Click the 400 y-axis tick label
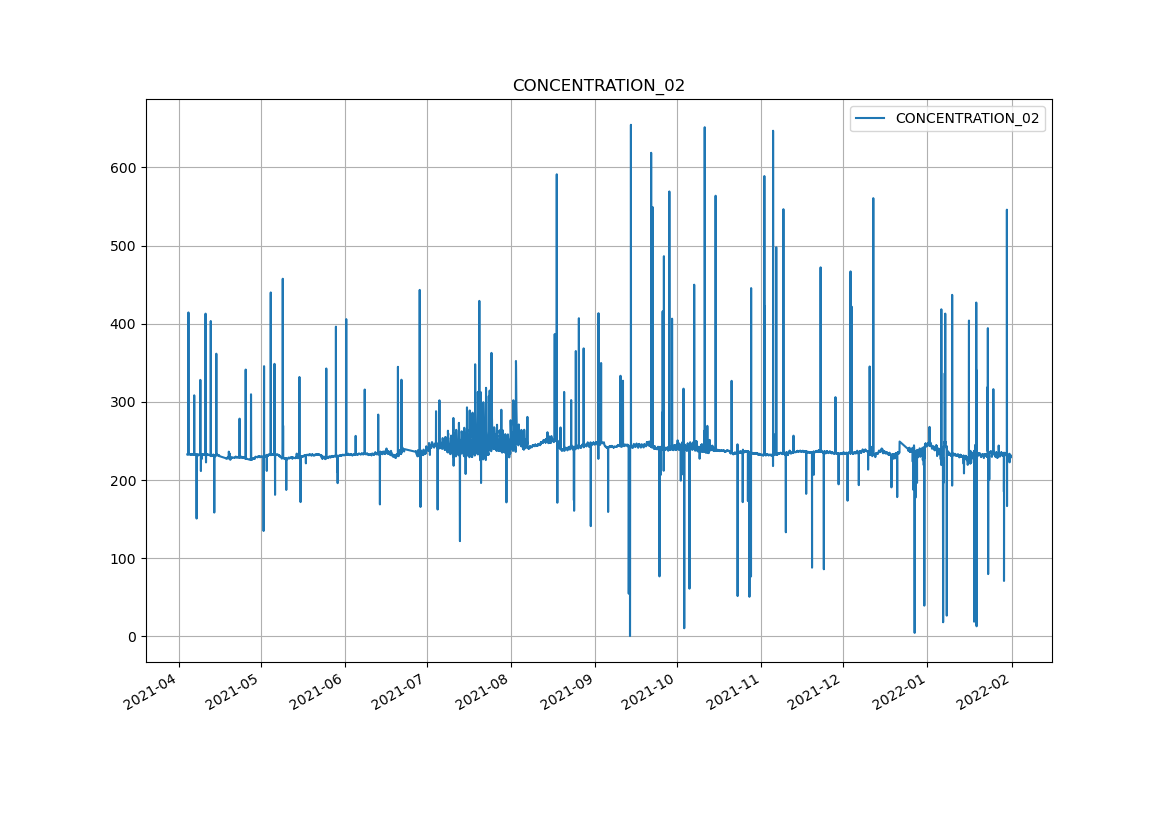 click(123, 324)
